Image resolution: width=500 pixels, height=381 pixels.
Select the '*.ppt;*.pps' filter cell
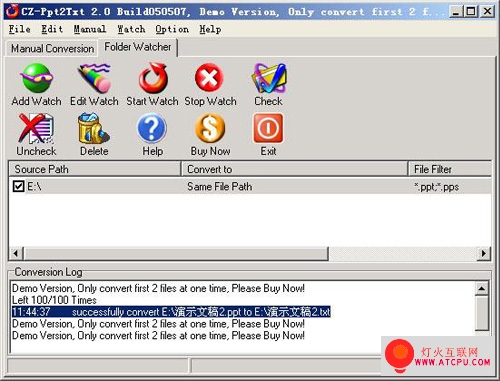(437, 187)
